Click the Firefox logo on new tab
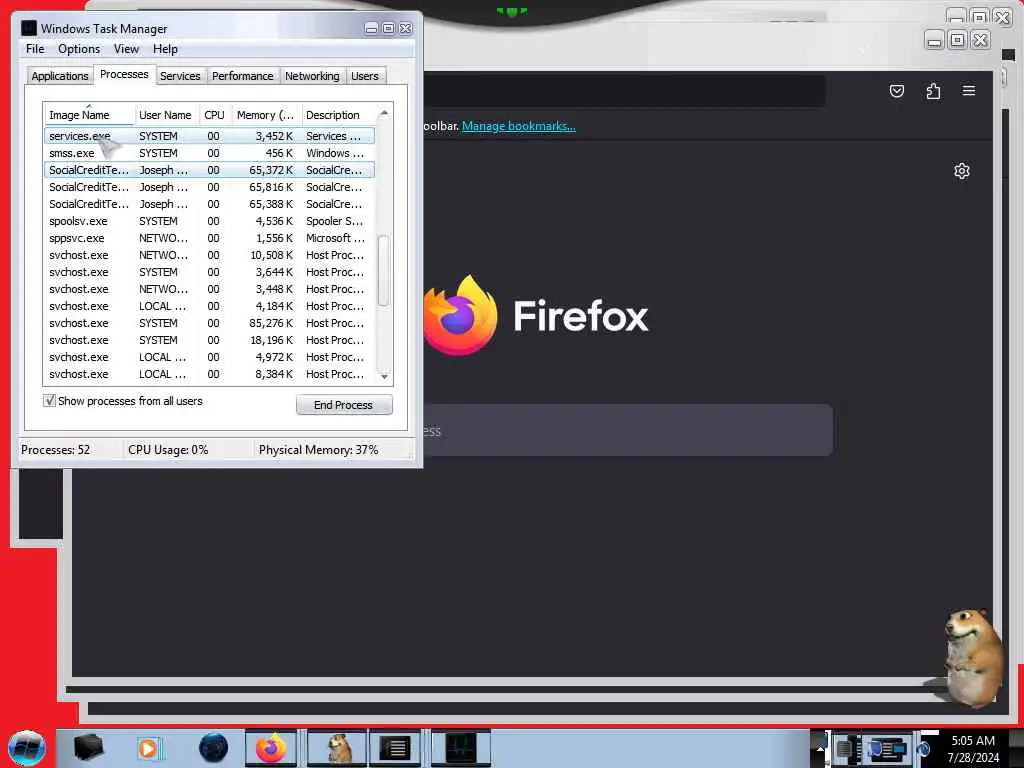The height and width of the screenshot is (768, 1024). [461, 316]
